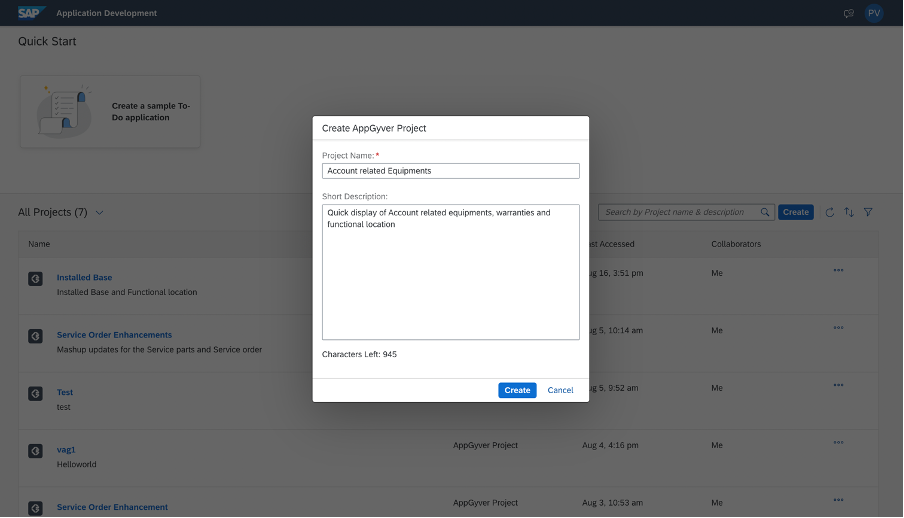
Task: Click the Last Accessed column header
Action: pyautogui.click(x=612, y=244)
